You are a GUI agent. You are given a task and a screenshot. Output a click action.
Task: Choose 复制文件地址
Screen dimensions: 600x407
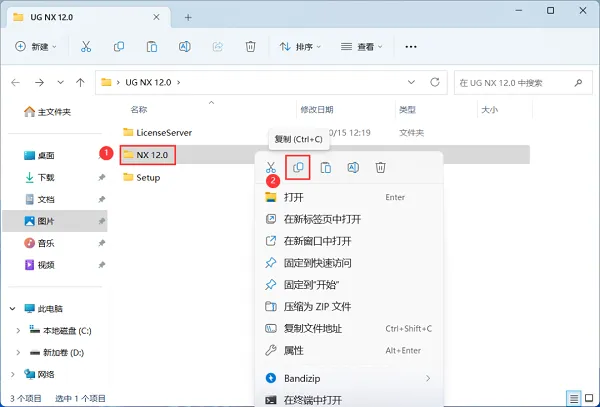(x=349, y=329)
